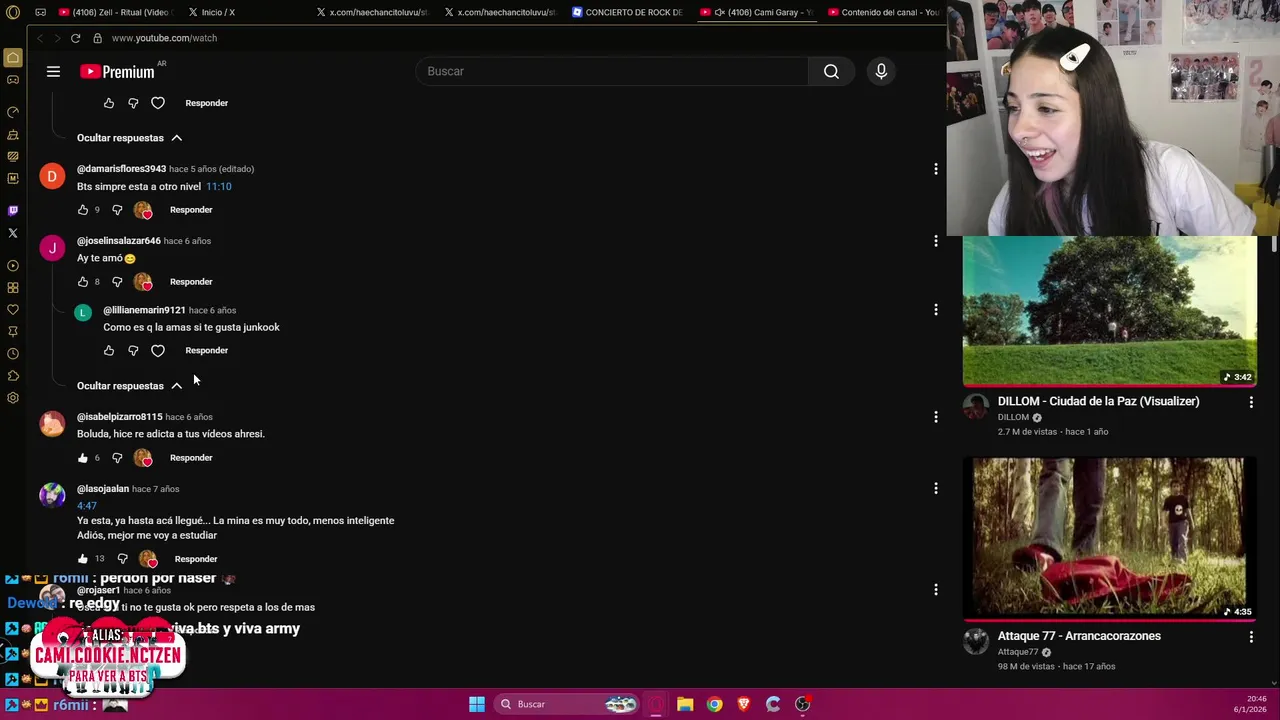Open Google Chrome from taskbar
The height and width of the screenshot is (720, 1280).
coord(714,704)
